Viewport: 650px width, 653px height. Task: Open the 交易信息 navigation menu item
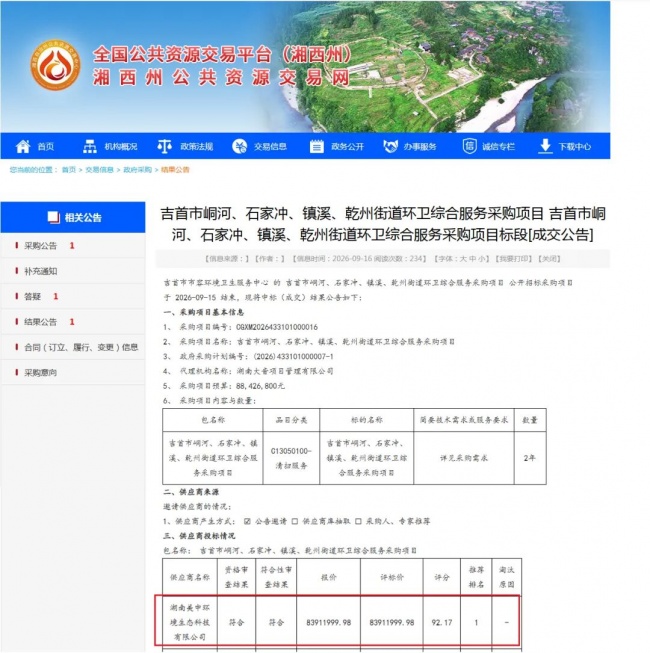coord(270,147)
